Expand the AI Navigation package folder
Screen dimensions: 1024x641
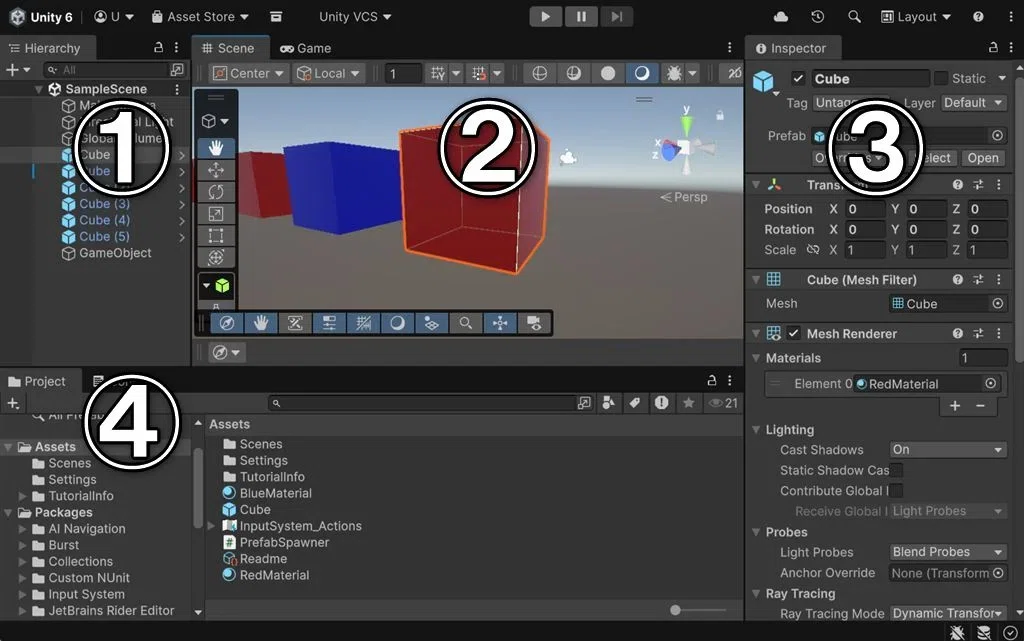point(22,529)
